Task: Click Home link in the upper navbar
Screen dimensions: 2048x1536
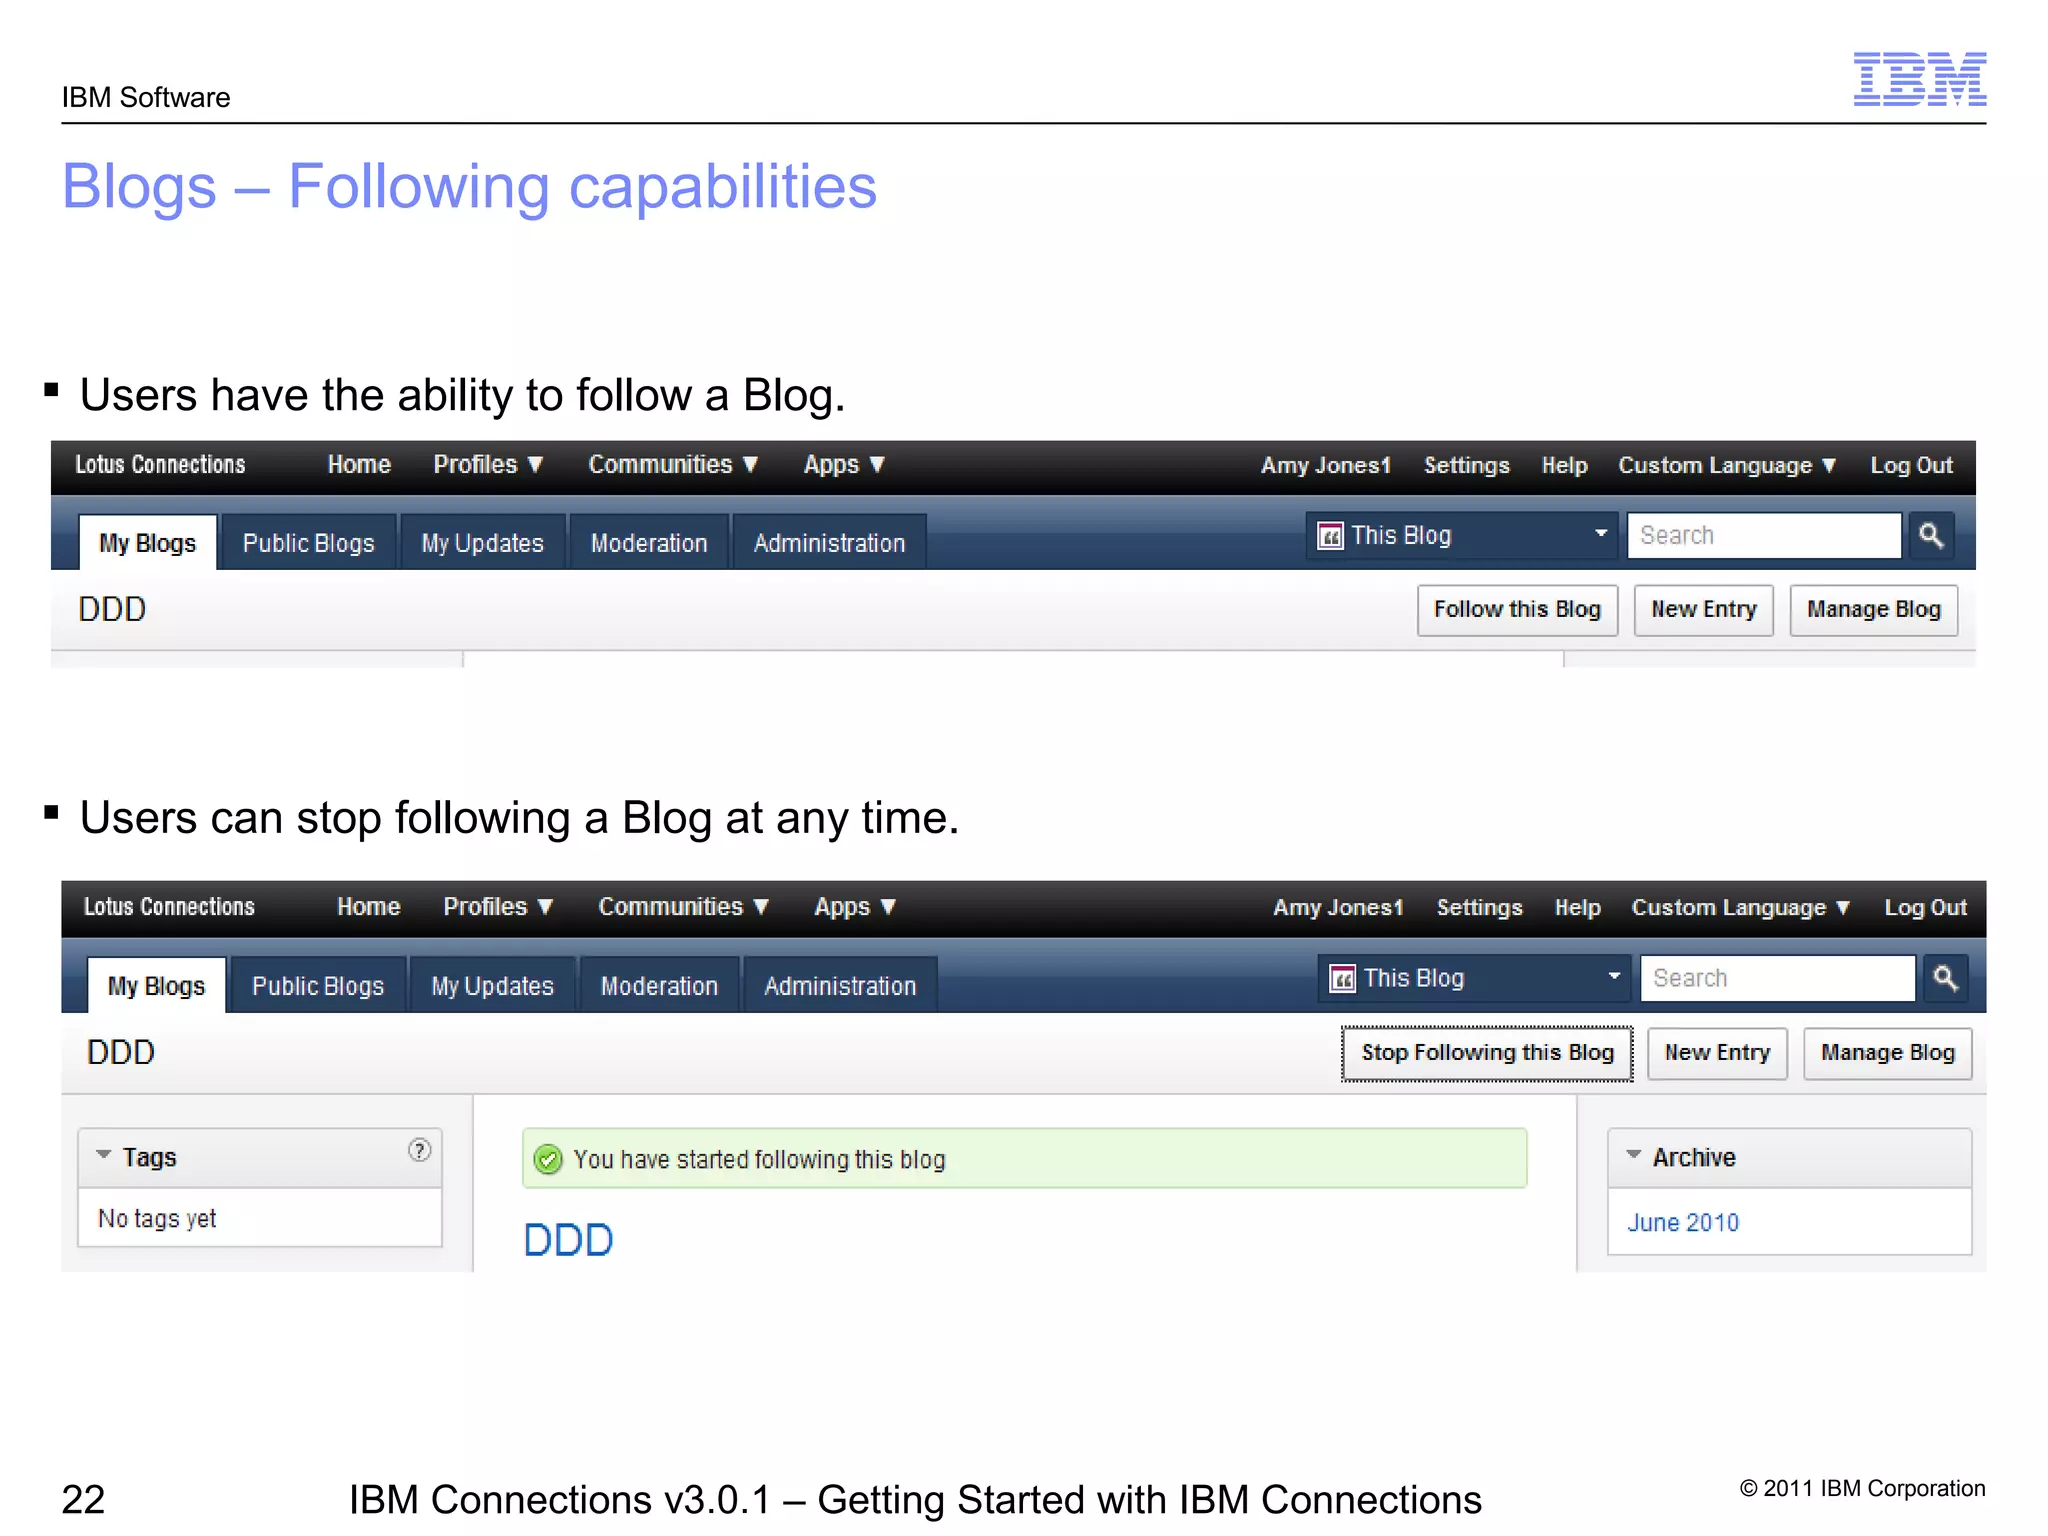Action: (359, 465)
